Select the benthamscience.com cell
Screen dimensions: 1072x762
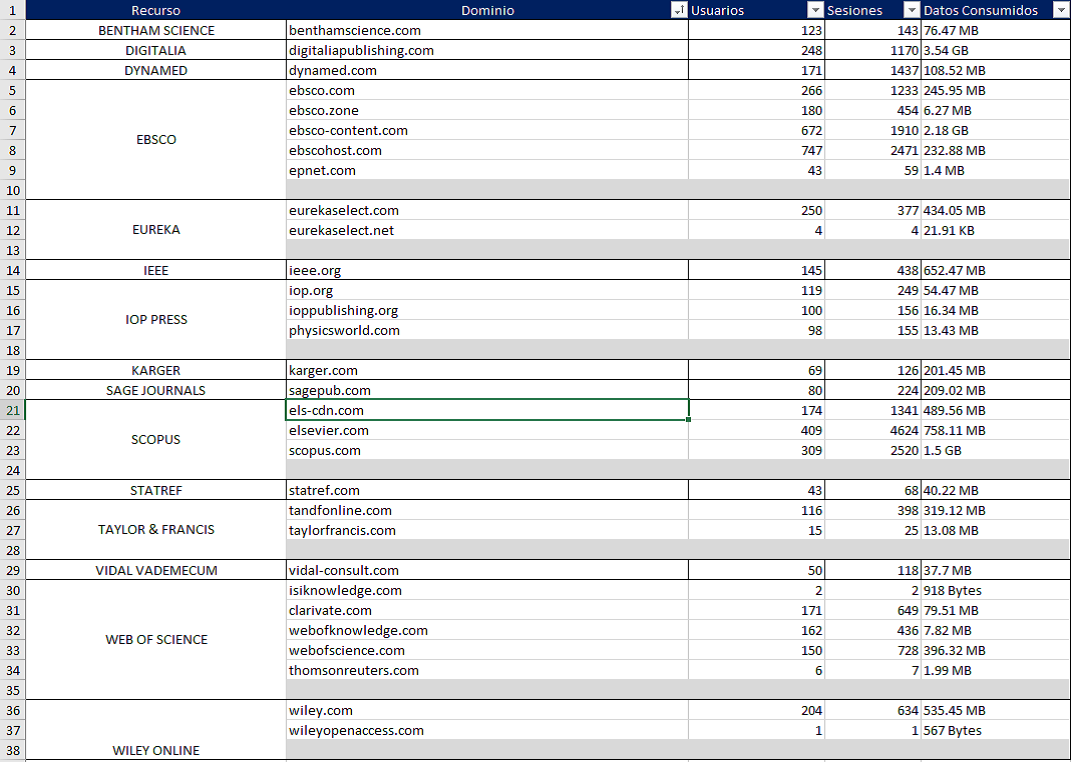coord(487,30)
